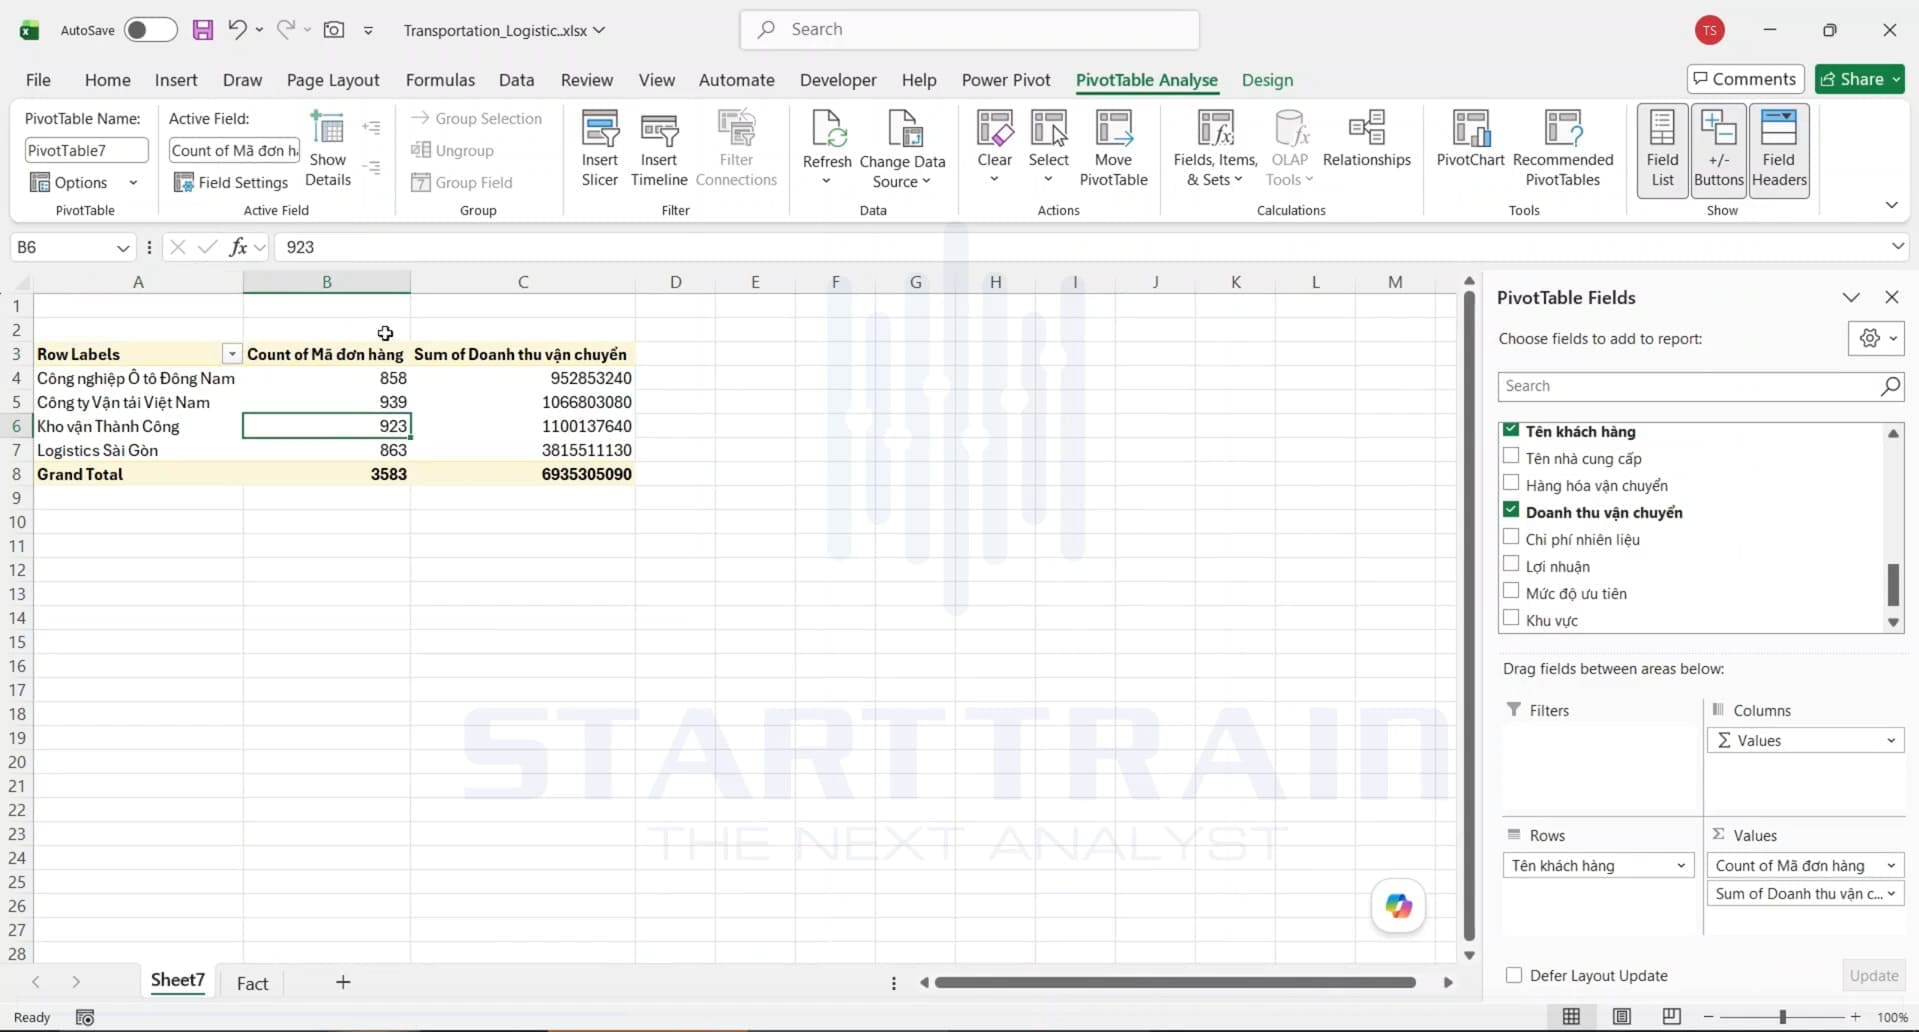Toggle the +/- Buttons option

(1719, 150)
